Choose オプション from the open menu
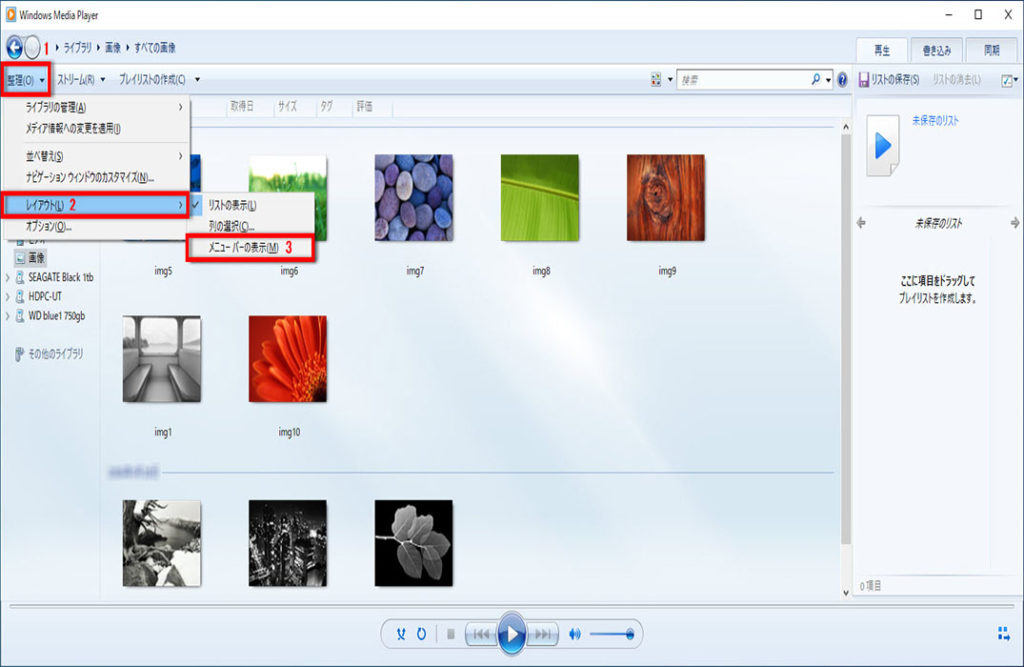The image size is (1024, 667). pos(48,226)
